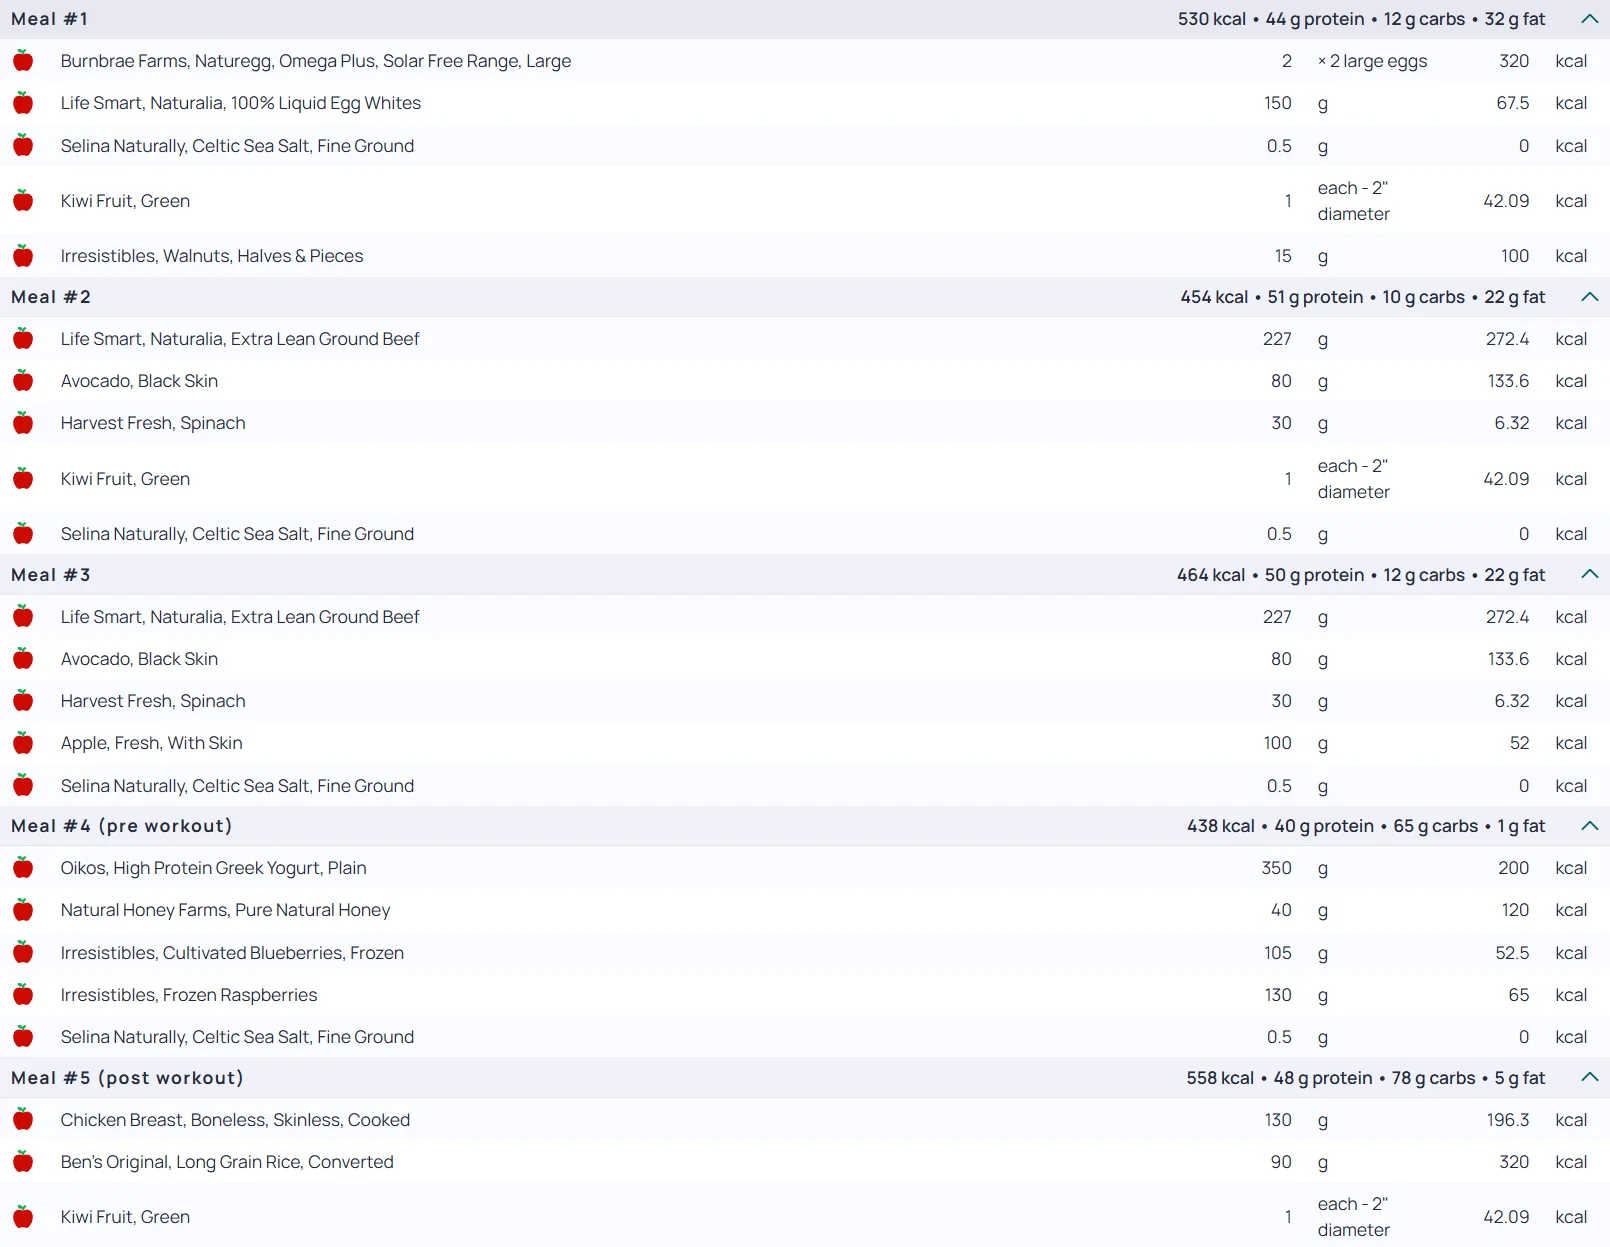1610x1247 pixels.
Task: Click the "× 2 large eggs" unit label
Action: (1372, 61)
